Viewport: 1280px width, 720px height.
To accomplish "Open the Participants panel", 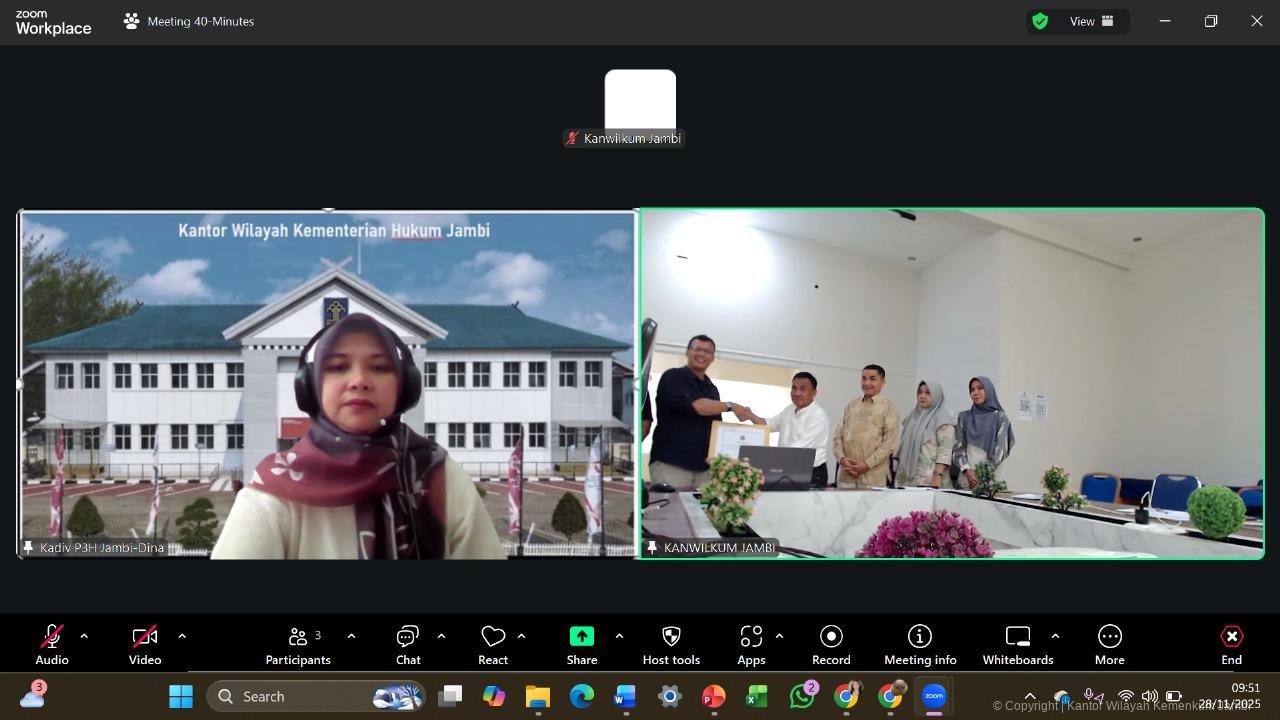I will coord(298,645).
